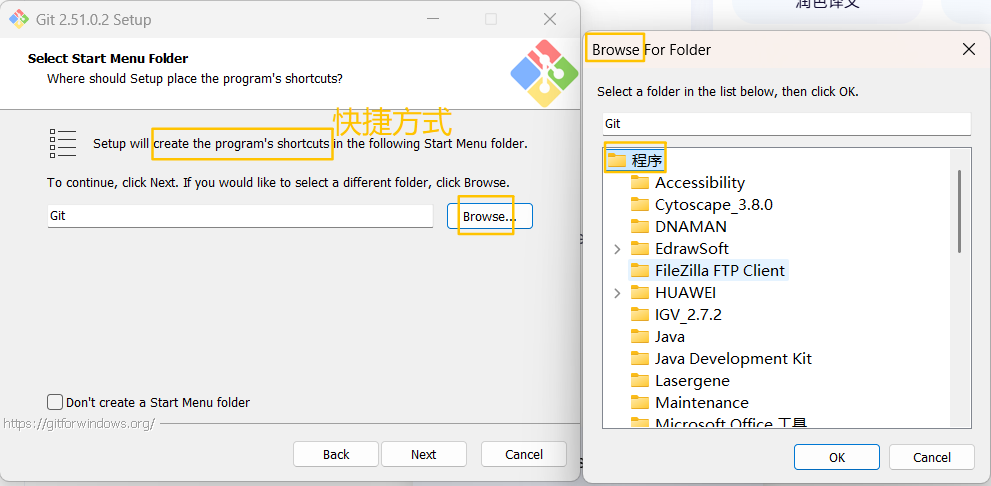Click the Start Menu folder name field

(x=240, y=216)
